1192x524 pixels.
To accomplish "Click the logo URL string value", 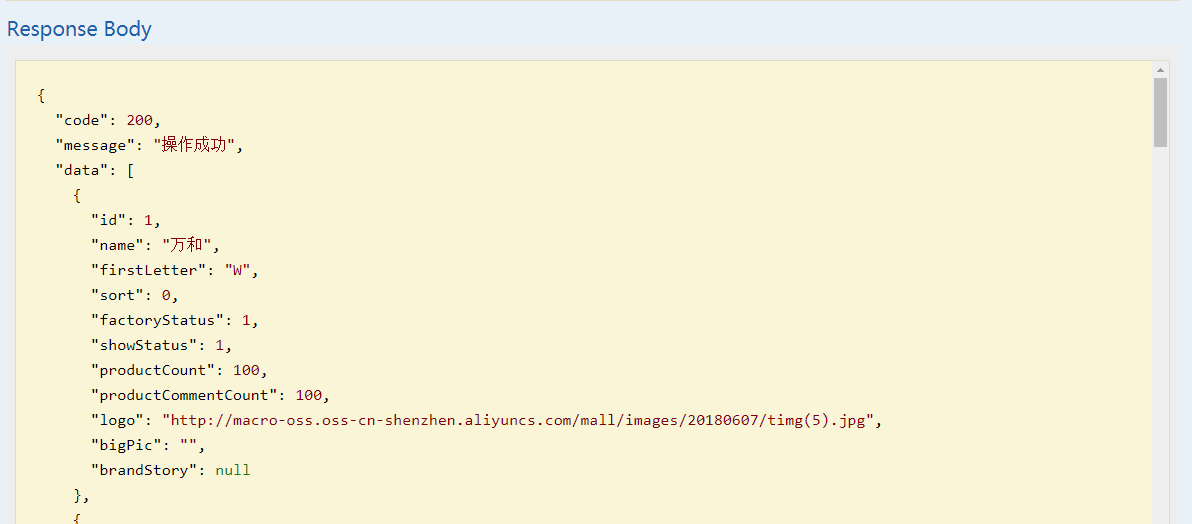I will point(521,420).
